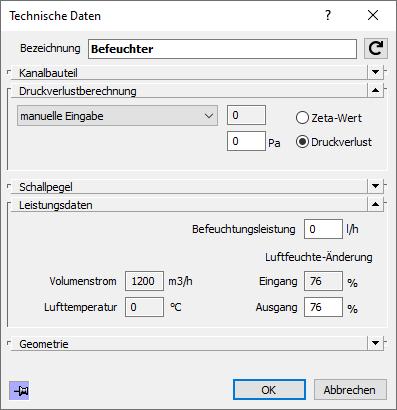Click the Volumenstrom m3/h field
Viewport: 397px width, 410px height.
click(144, 281)
